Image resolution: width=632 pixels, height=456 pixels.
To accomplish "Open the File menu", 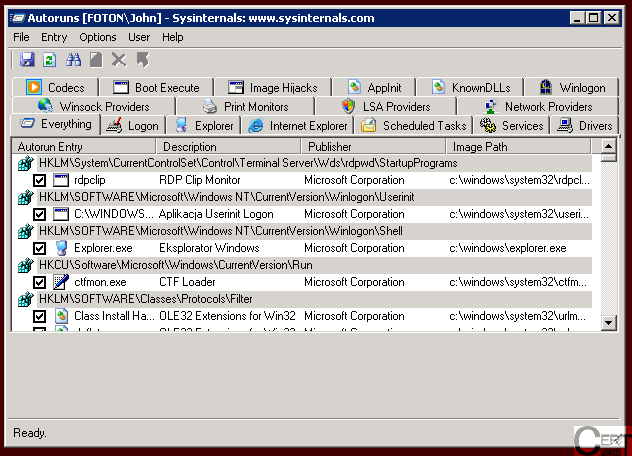I will (21, 37).
